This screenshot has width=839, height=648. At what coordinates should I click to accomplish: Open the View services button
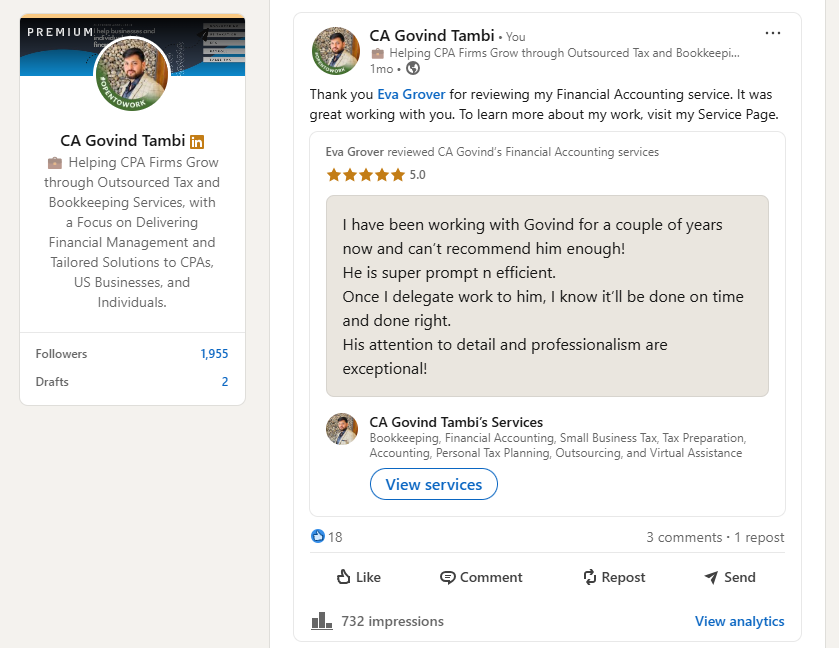coord(433,484)
